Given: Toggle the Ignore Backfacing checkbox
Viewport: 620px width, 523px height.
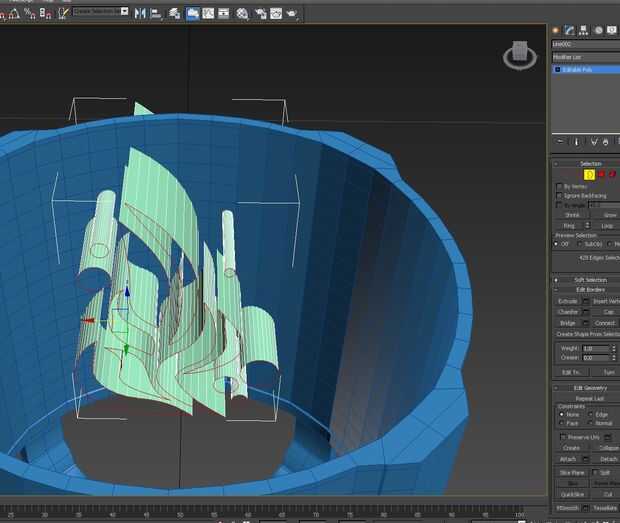Looking at the screenshot, I should point(558,195).
